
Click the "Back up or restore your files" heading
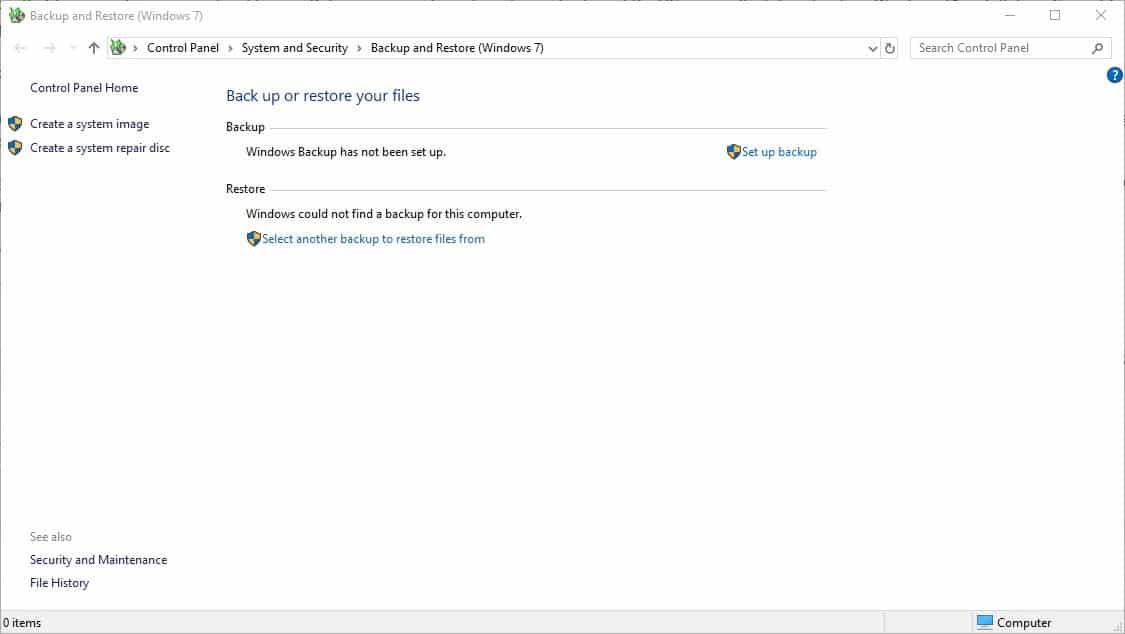click(x=323, y=95)
